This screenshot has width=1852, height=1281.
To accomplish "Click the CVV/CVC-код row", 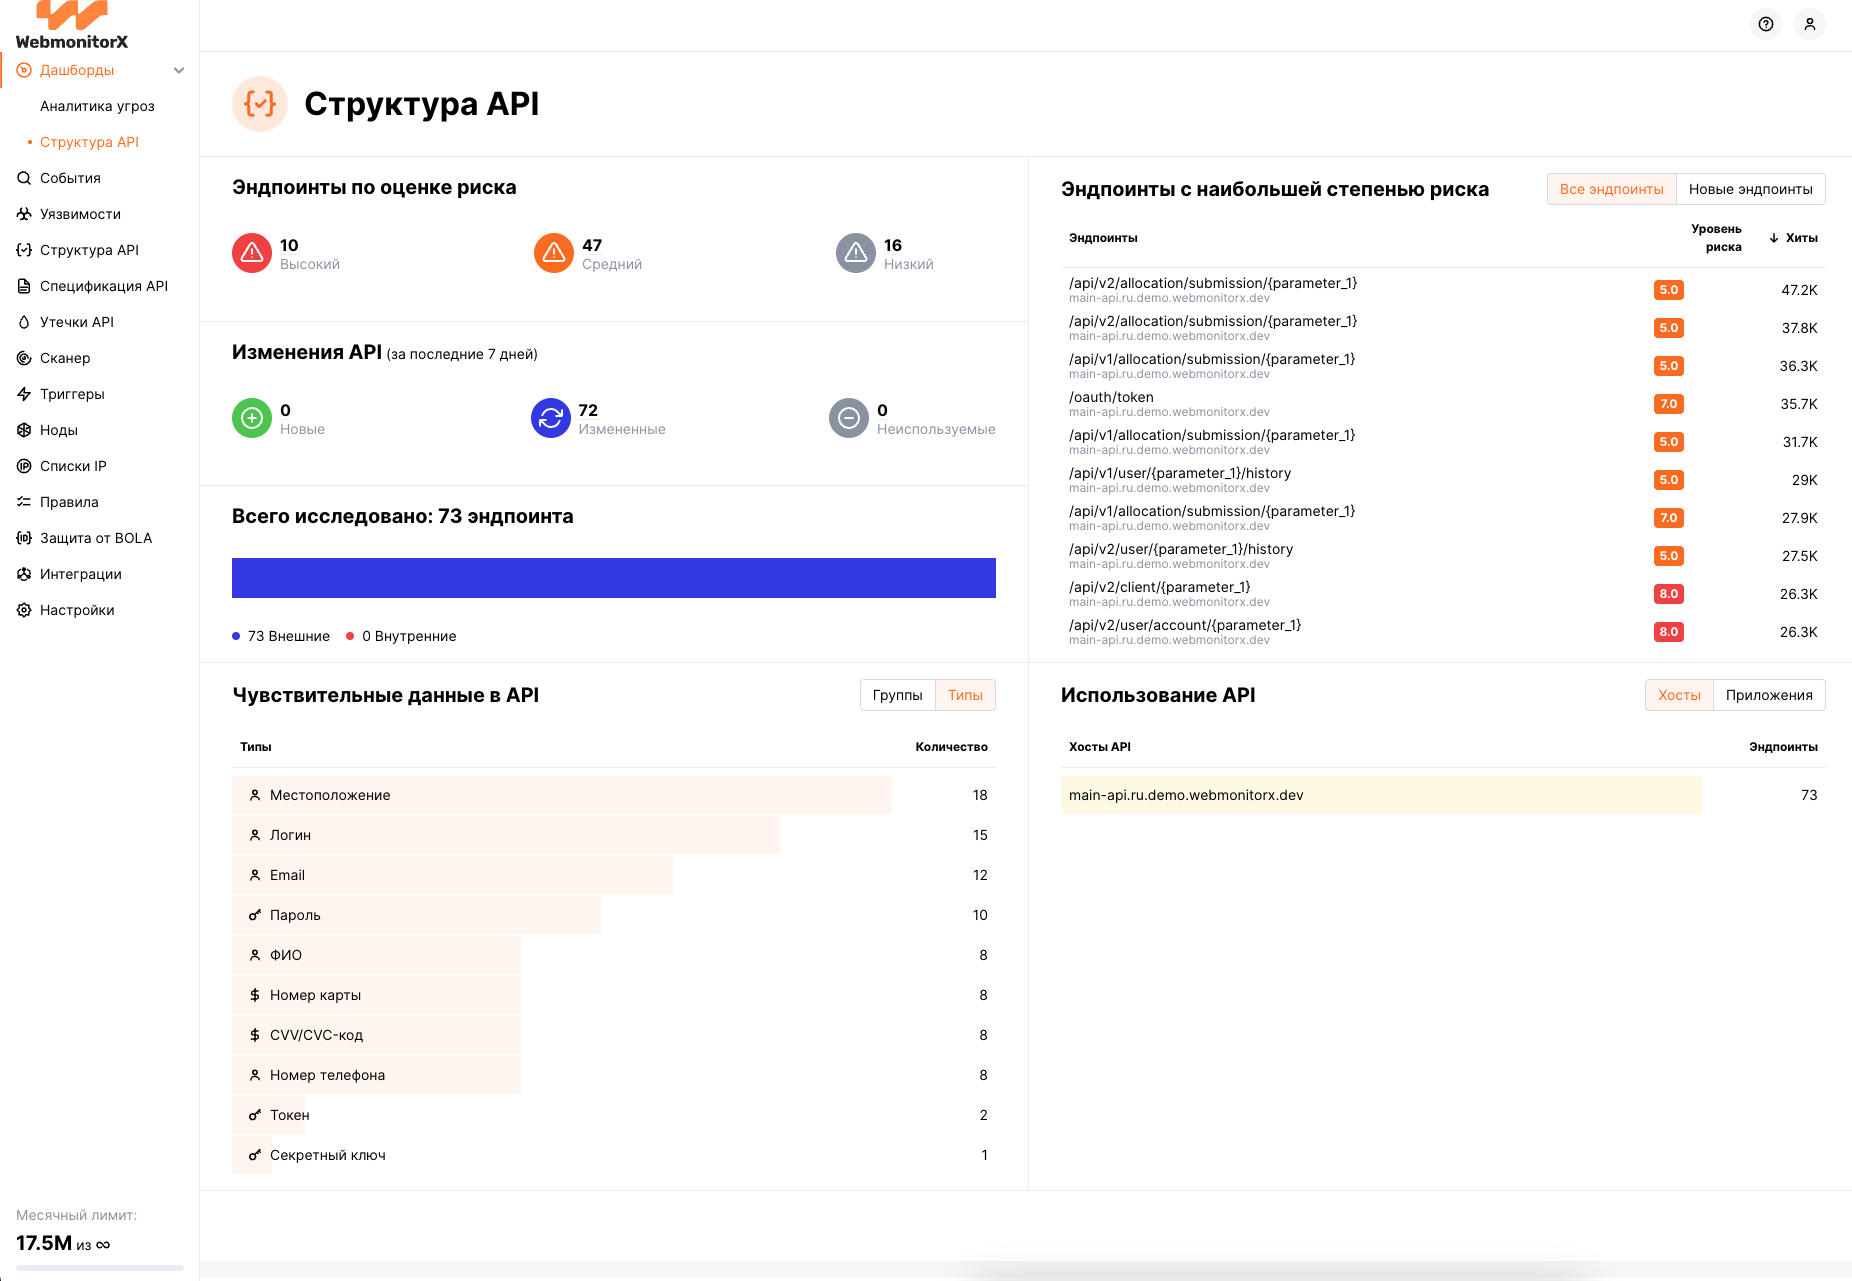I will click(614, 1035).
